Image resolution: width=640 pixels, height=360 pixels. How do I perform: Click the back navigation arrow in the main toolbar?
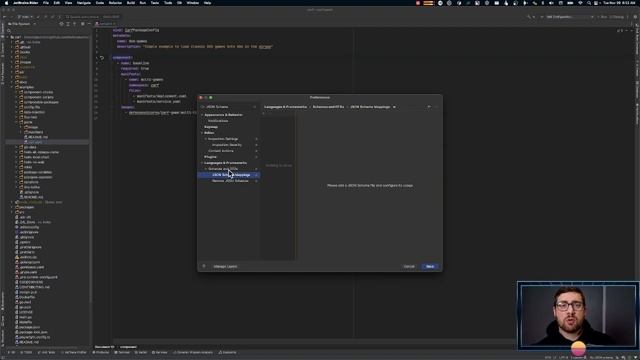click(4, 17)
